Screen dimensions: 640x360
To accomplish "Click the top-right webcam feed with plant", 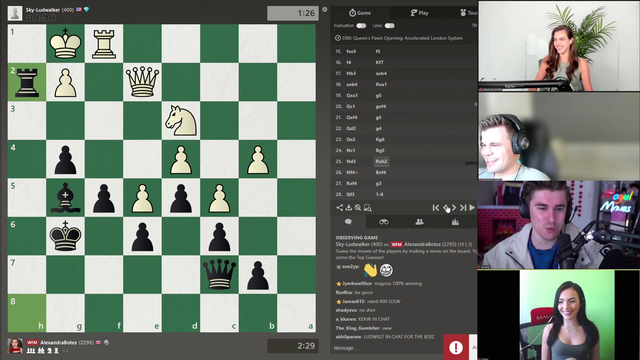I will 559,46.
